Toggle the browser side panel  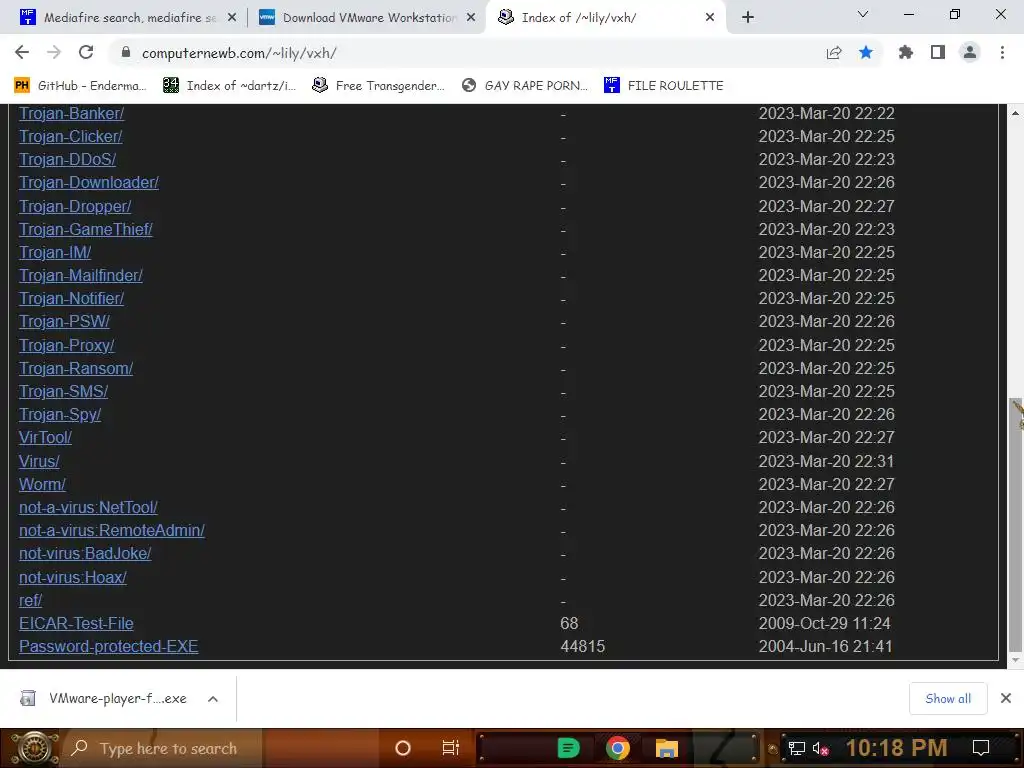pos(937,52)
